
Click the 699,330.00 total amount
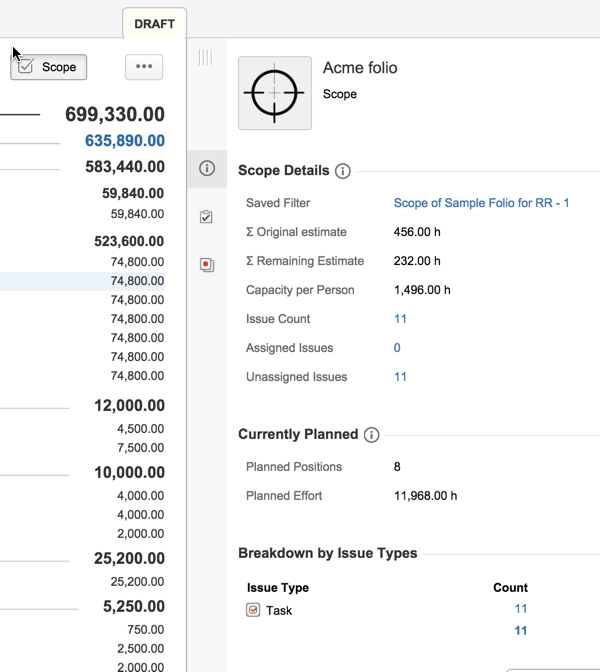pyautogui.click(x=115, y=114)
